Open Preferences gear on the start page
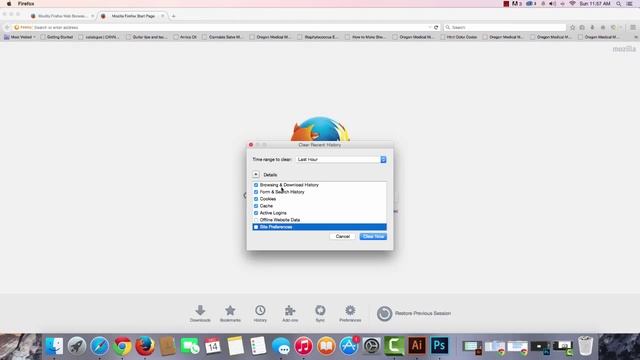This screenshot has width=640, height=360. click(x=350, y=313)
